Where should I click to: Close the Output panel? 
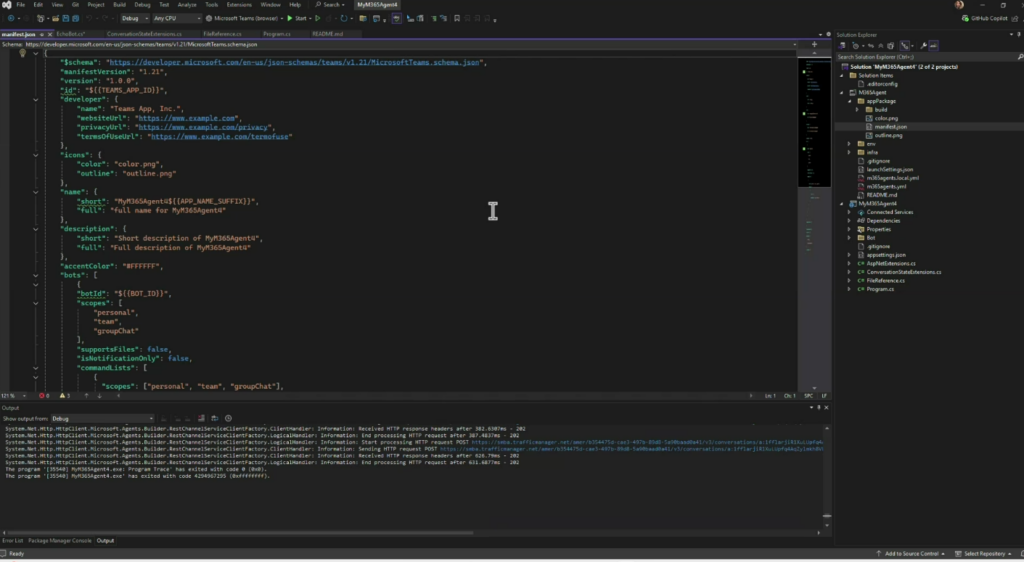pyautogui.click(x=826, y=407)
